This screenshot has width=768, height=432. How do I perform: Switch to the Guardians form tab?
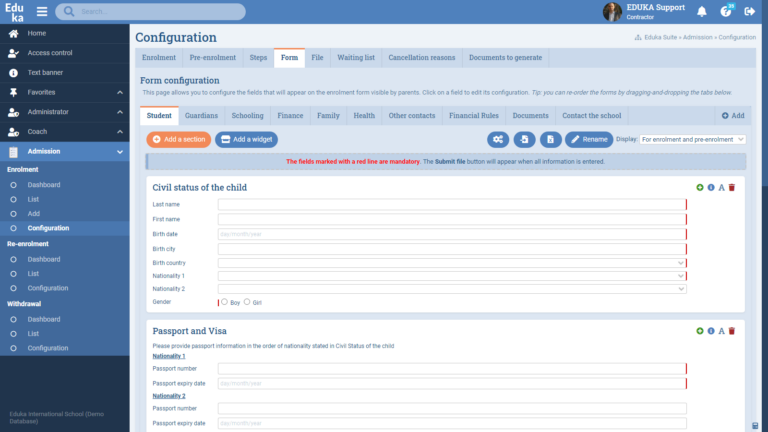coord(201,116)
